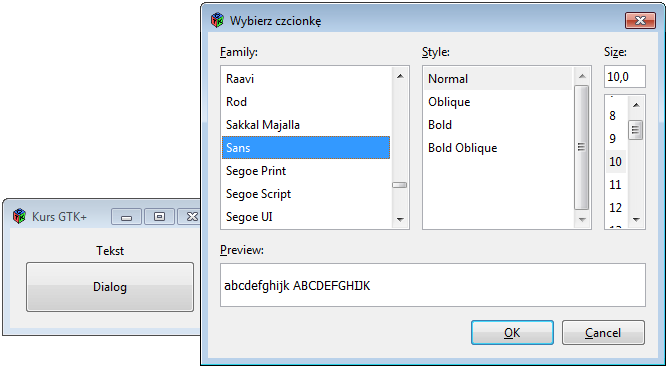Image resolution: width=668 pixels, height=368 pixels.
Task: Click into the Size input field
Action: [x=625, y=77]
